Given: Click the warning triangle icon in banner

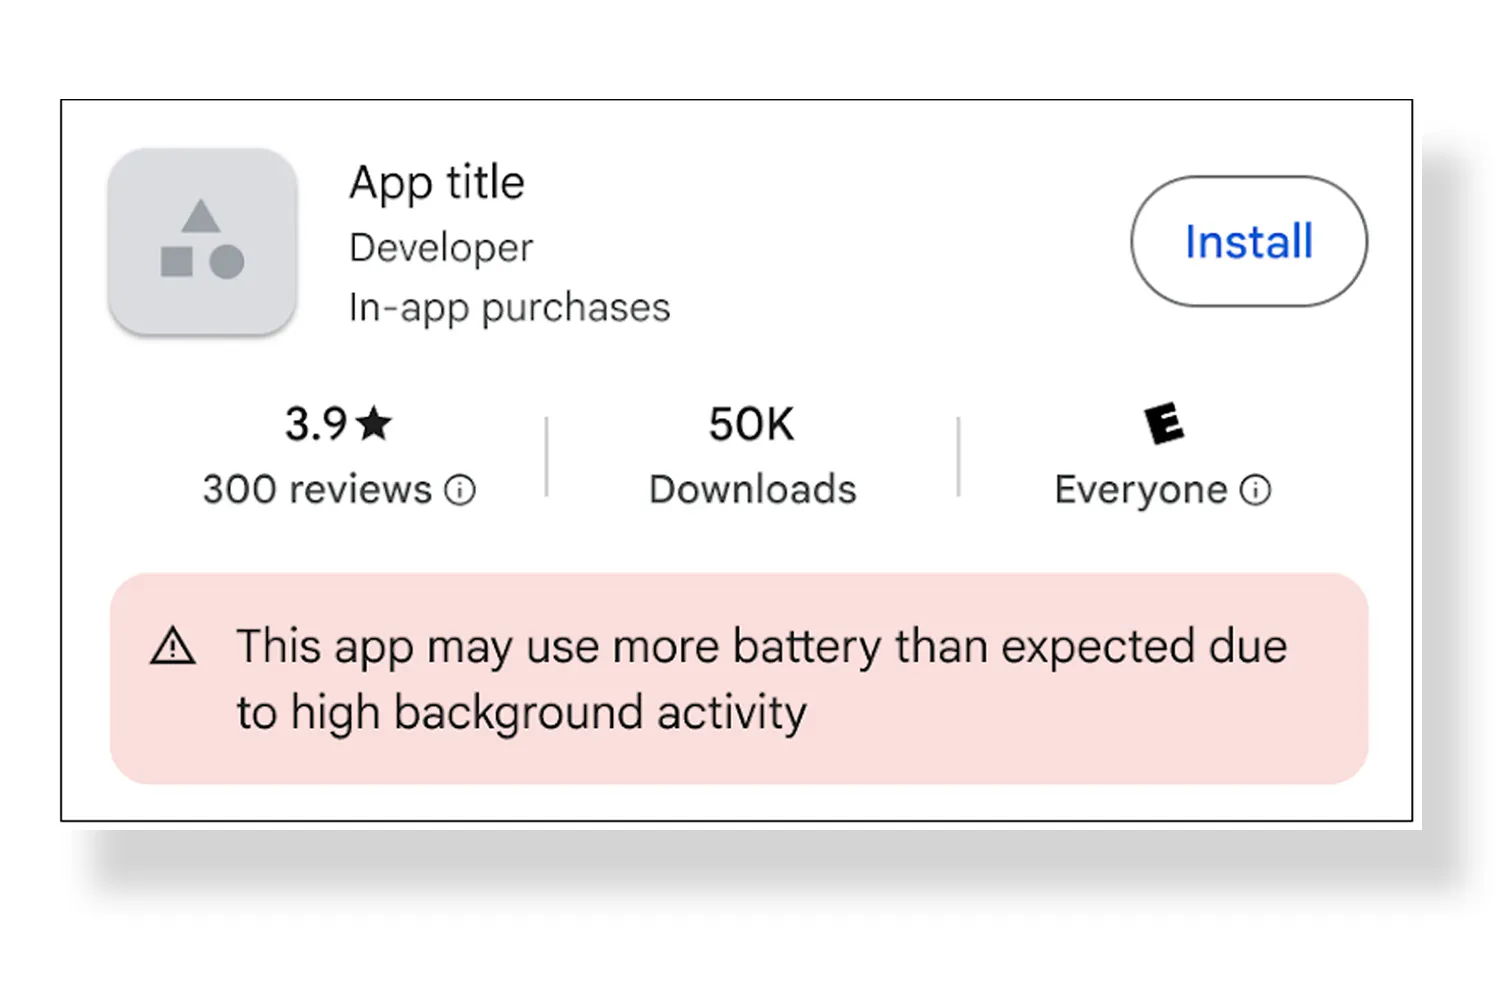Looking at the screenshot, I should (x=173, y=647).
